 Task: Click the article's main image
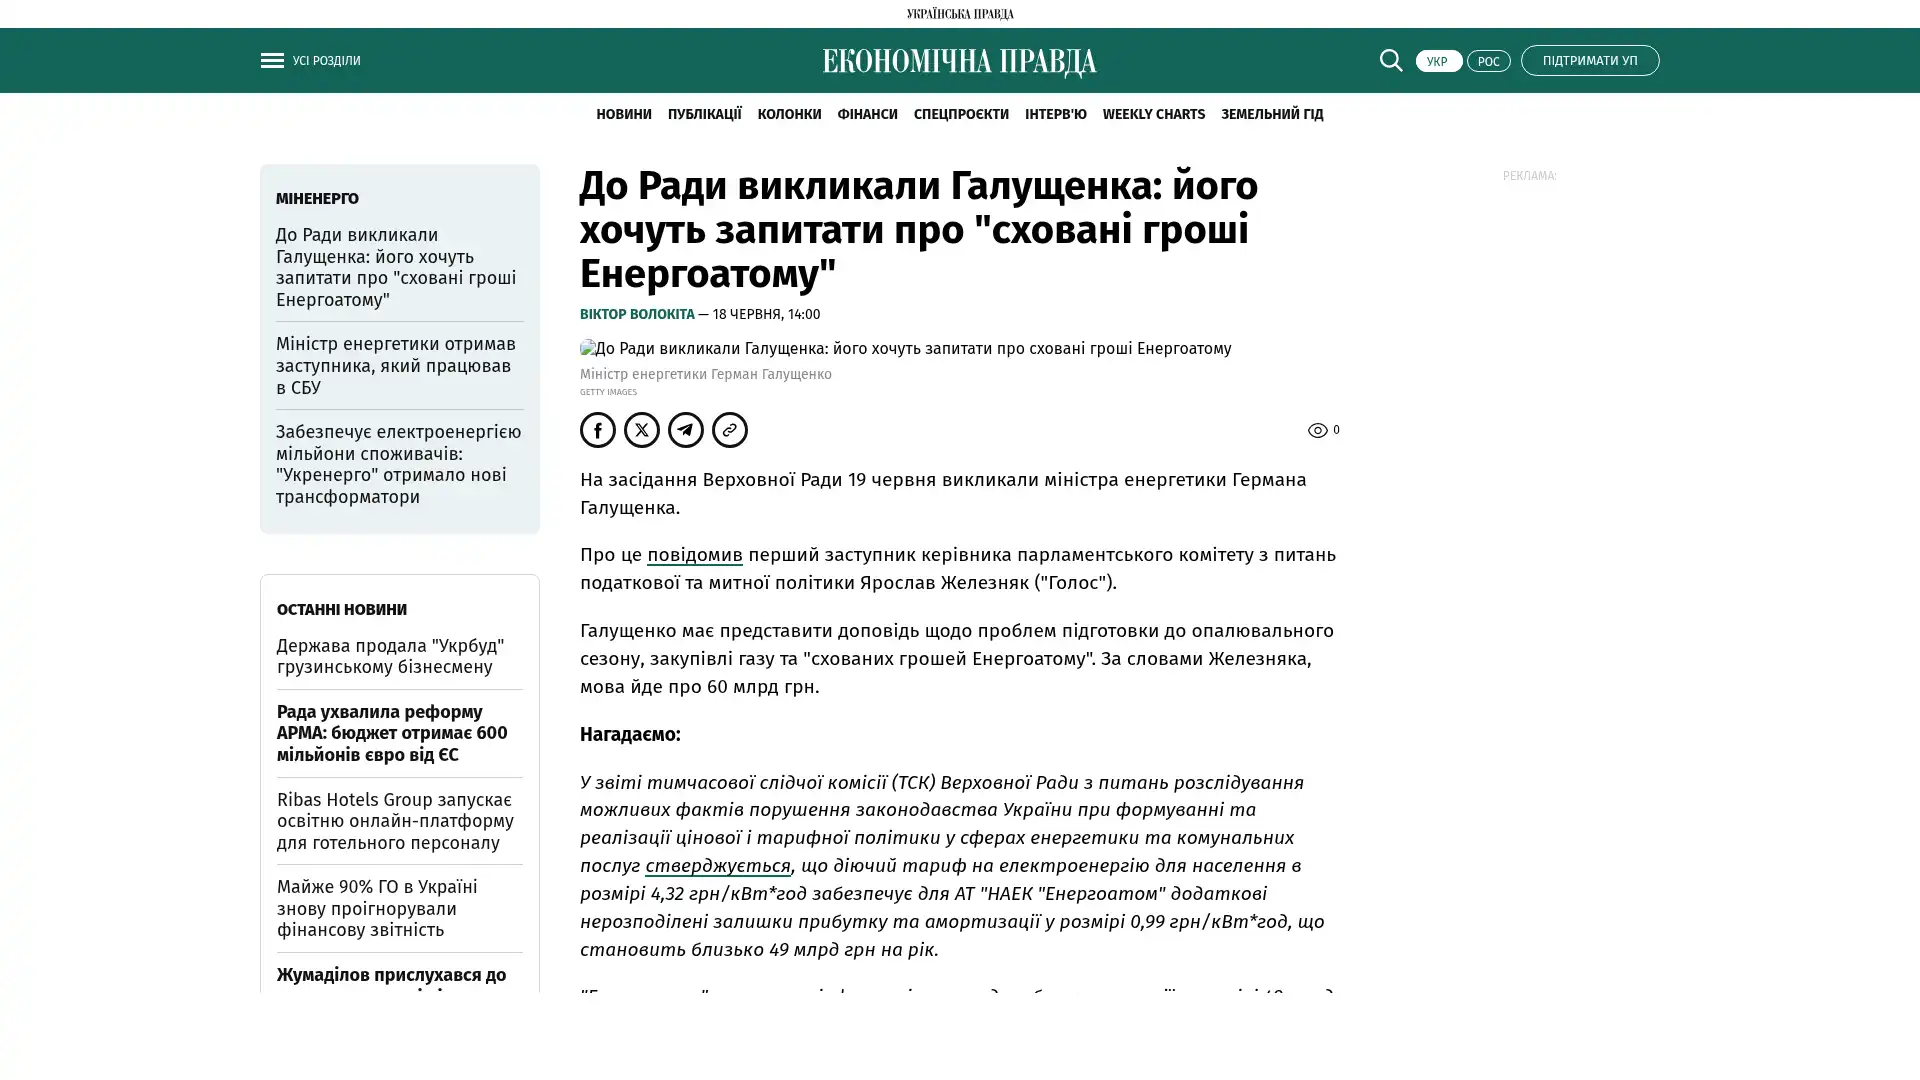[x=905, y=349]
